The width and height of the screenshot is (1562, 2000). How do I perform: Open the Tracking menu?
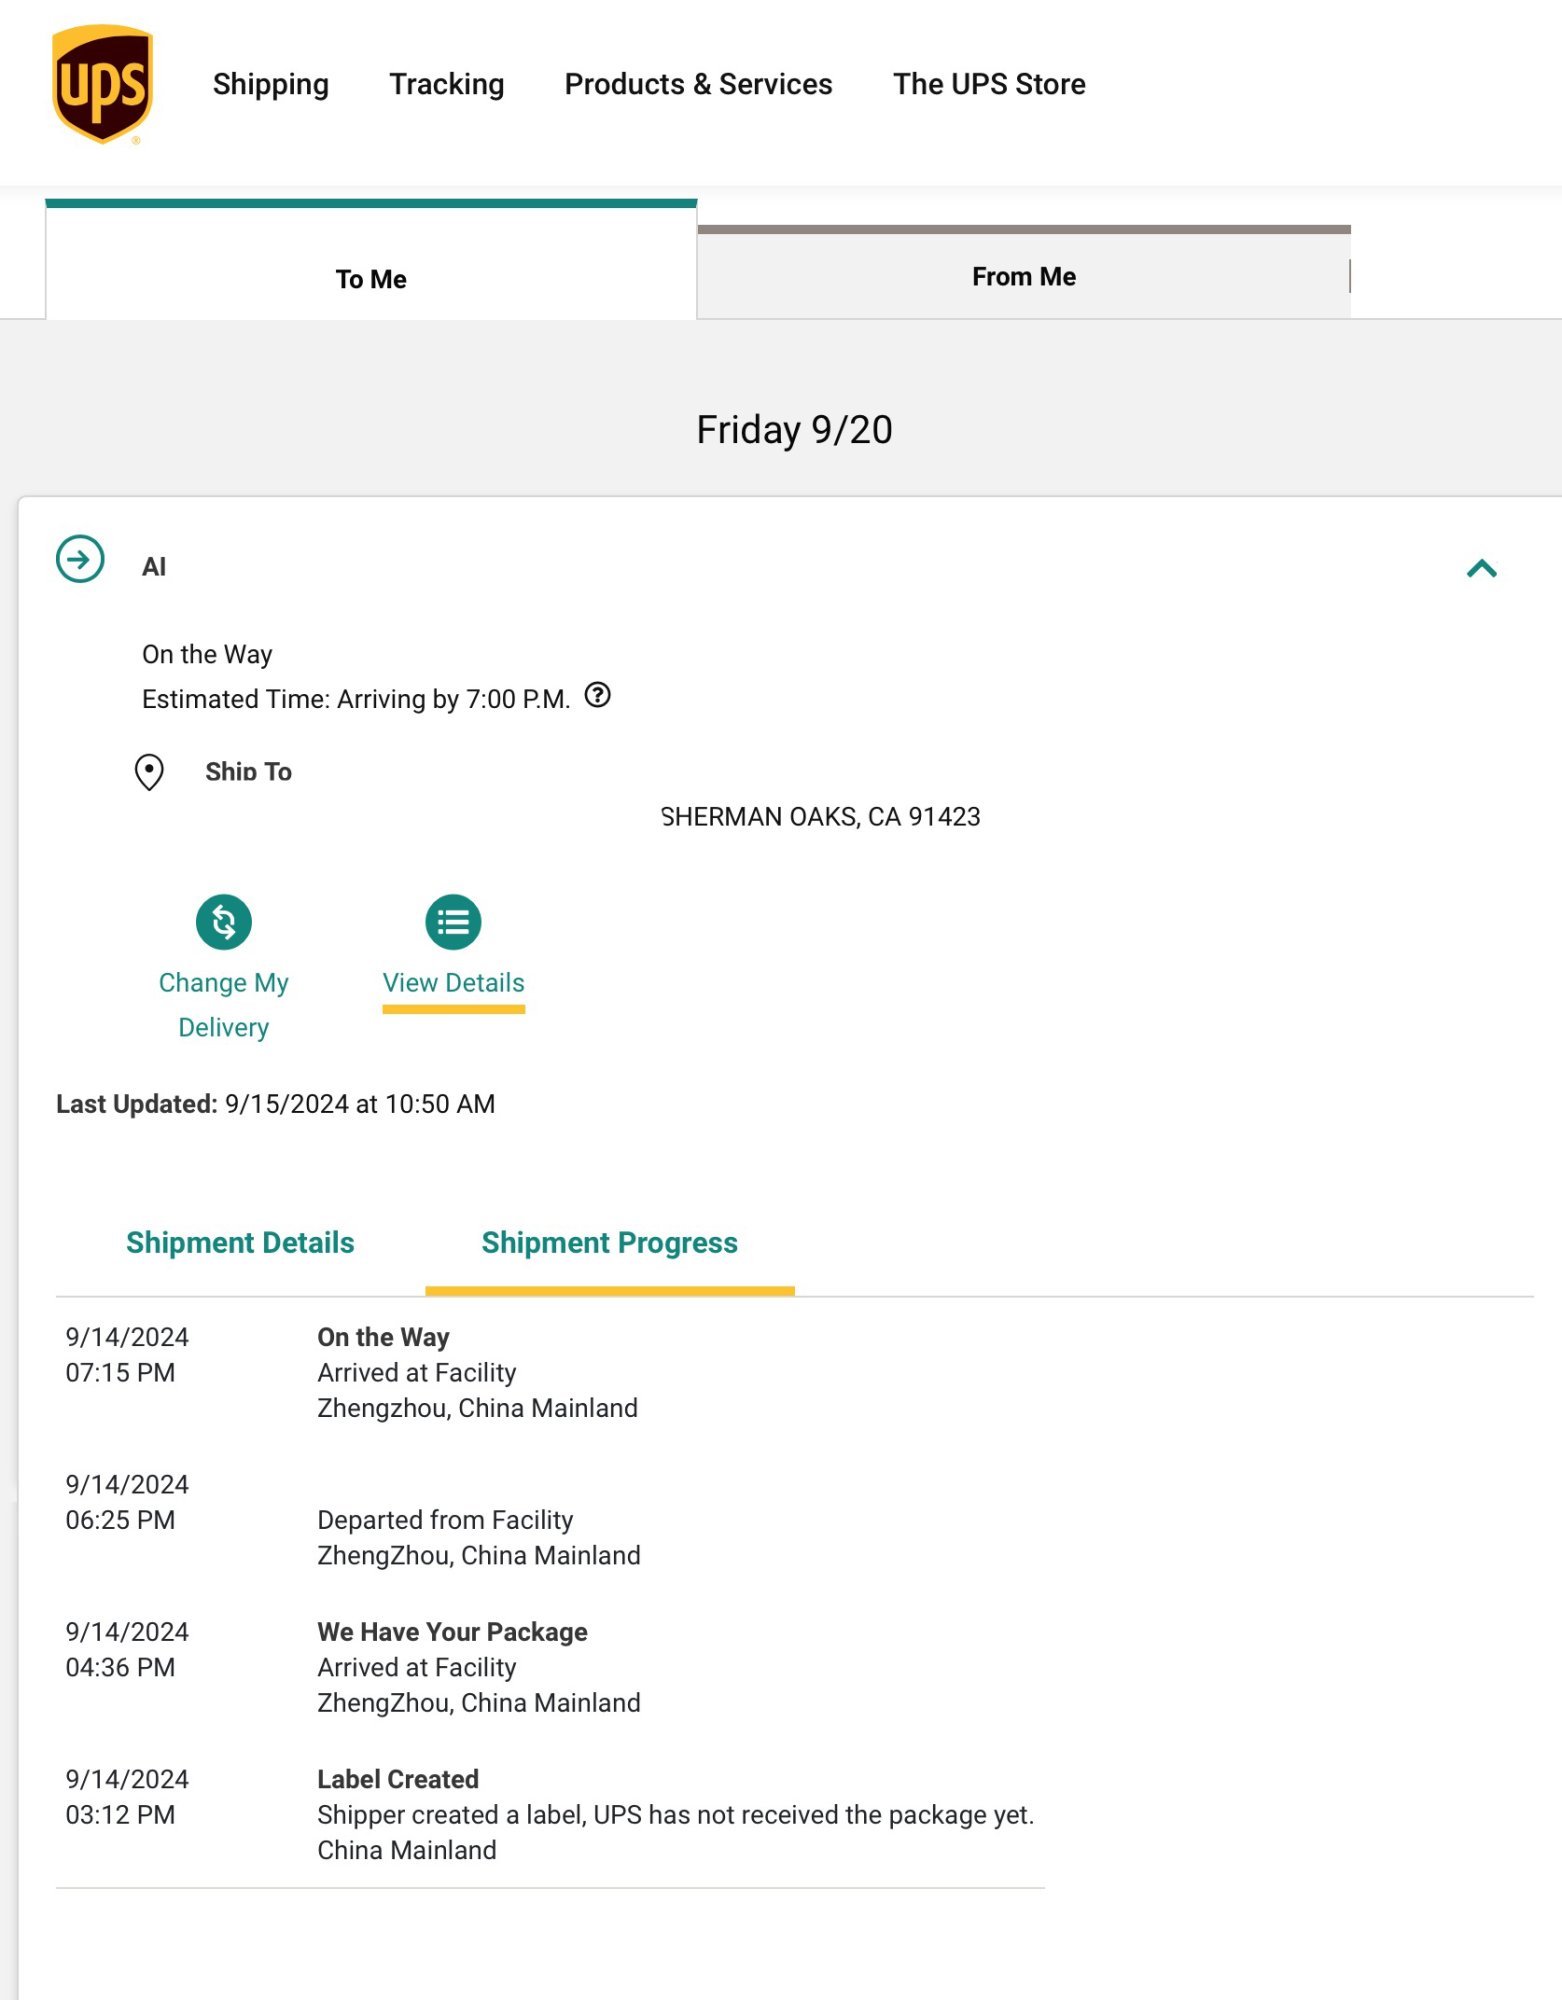click(446, 84)
